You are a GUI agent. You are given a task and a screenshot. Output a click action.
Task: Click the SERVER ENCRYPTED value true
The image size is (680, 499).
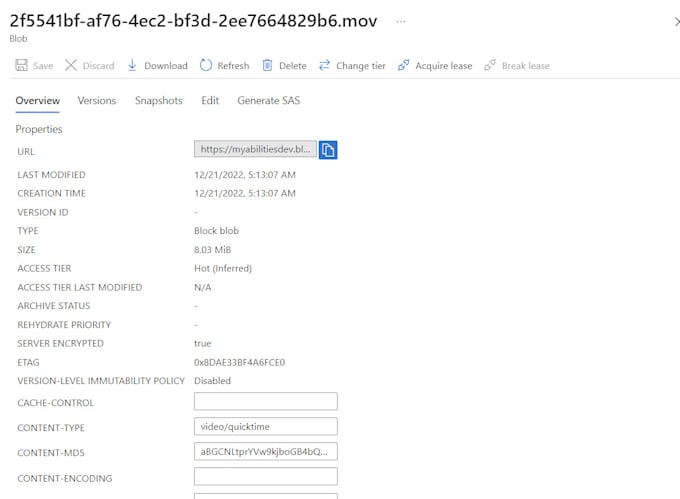pyautogui.click(x=203, y=343)
